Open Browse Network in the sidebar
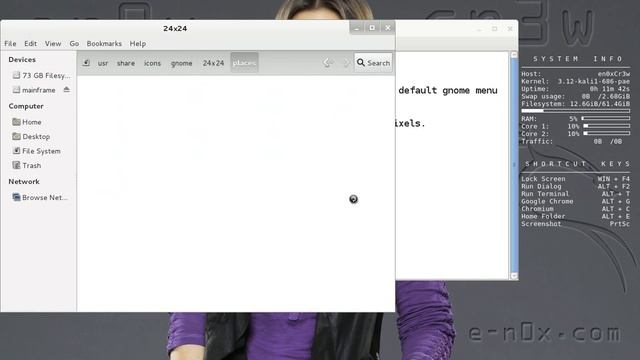Image resolution: width=640 pixels, height=360 pixels. click(39, 198)
